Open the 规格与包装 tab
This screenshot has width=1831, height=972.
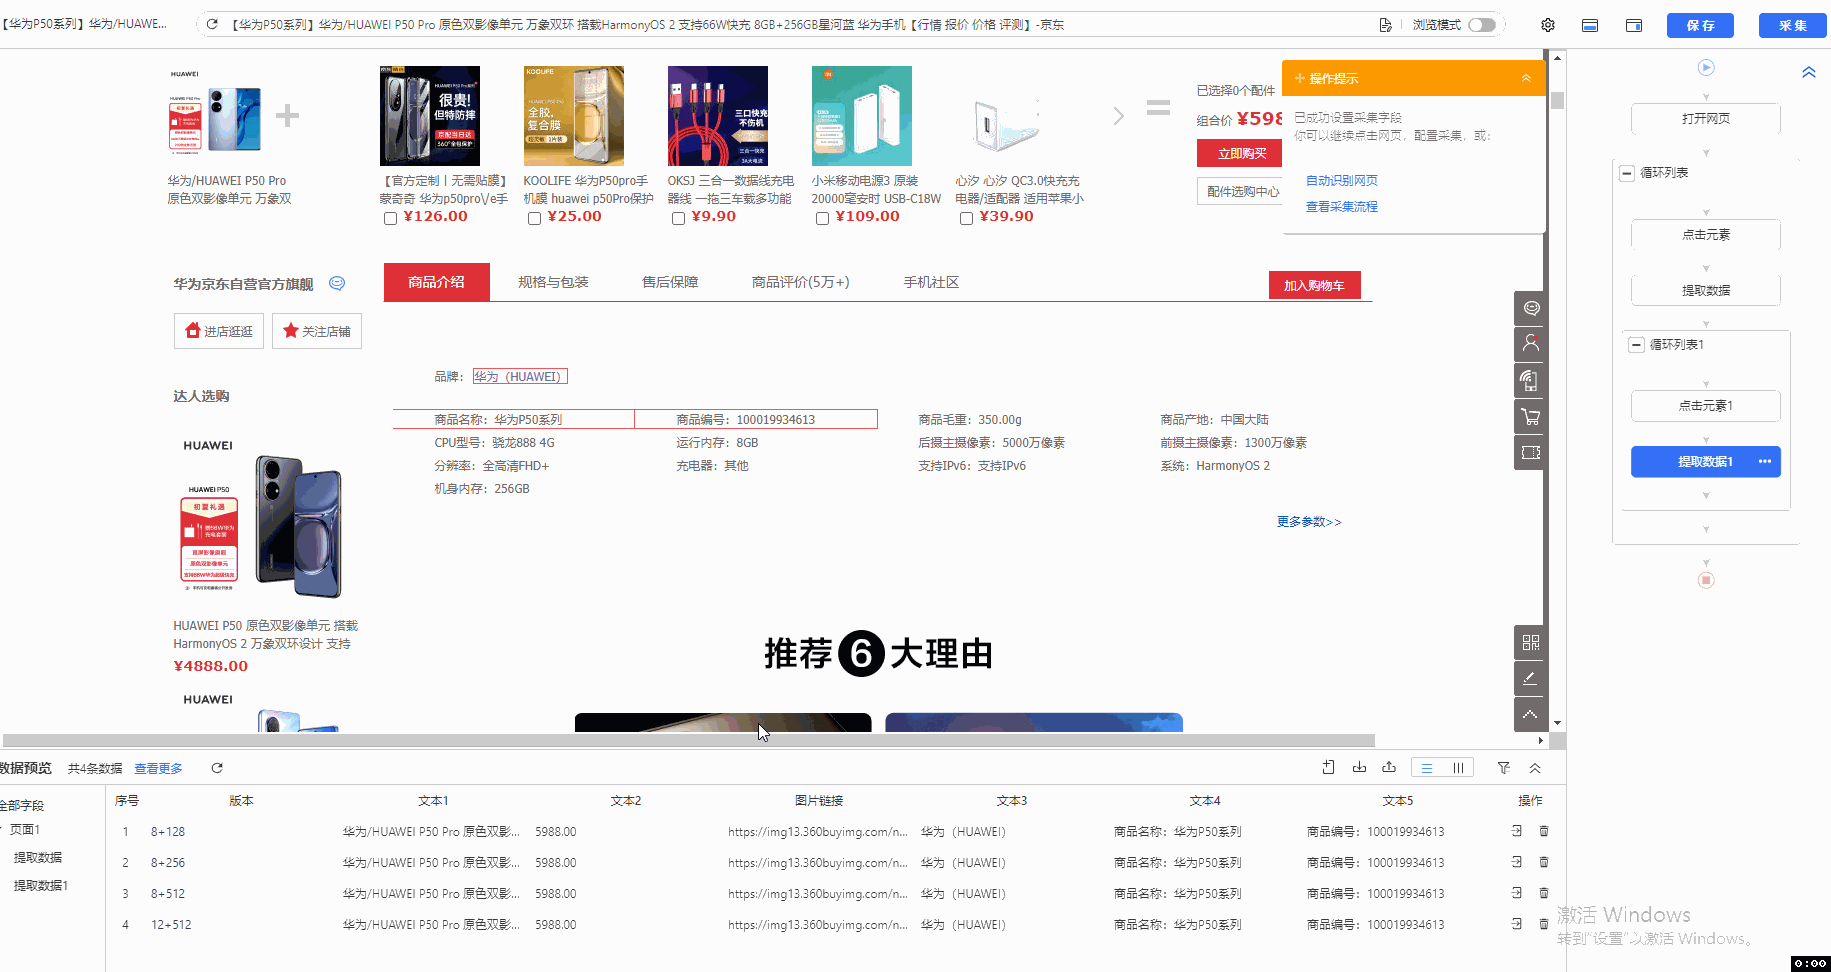[x=553, y=282]
